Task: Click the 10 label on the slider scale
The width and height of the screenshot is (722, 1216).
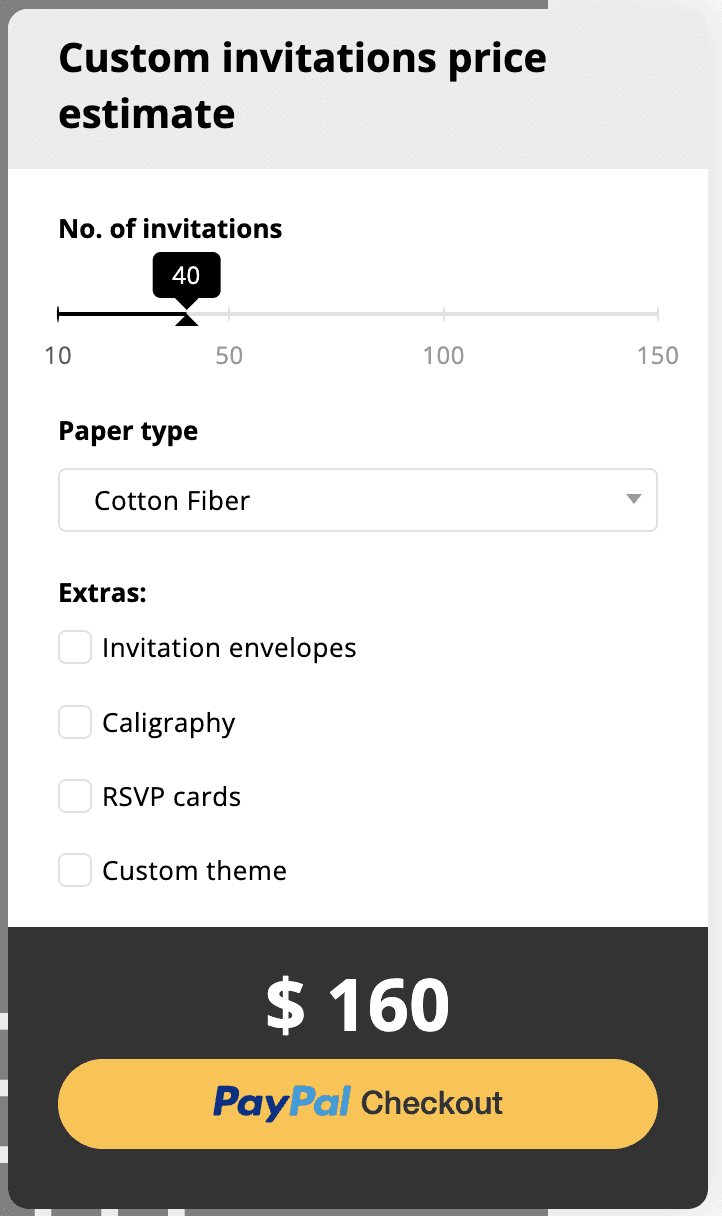Action: pos(59,355)
